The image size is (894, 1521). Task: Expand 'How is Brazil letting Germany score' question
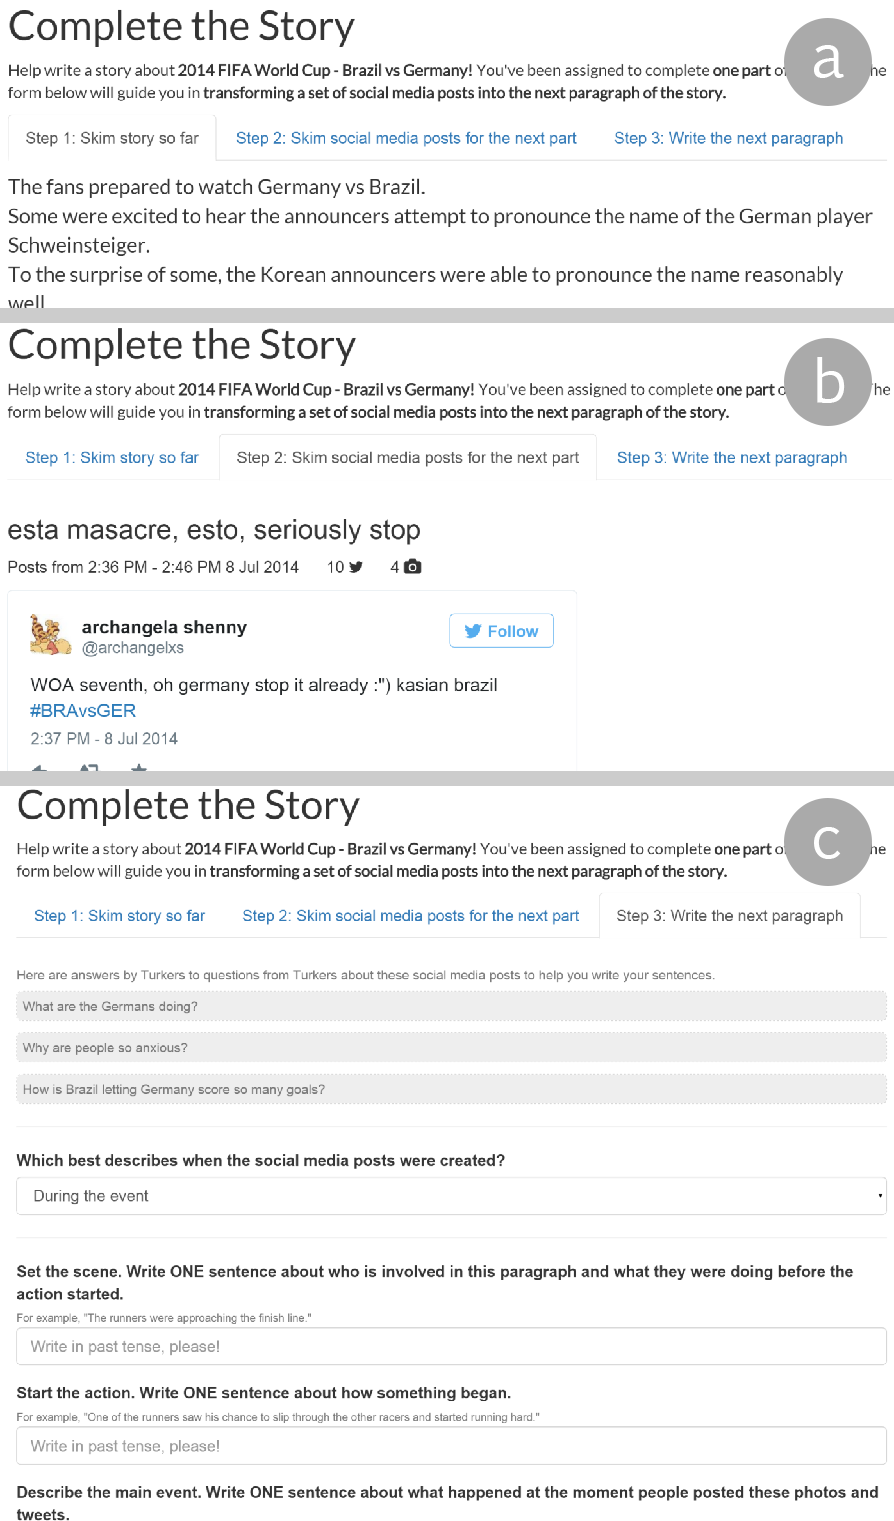point(451,1089)
